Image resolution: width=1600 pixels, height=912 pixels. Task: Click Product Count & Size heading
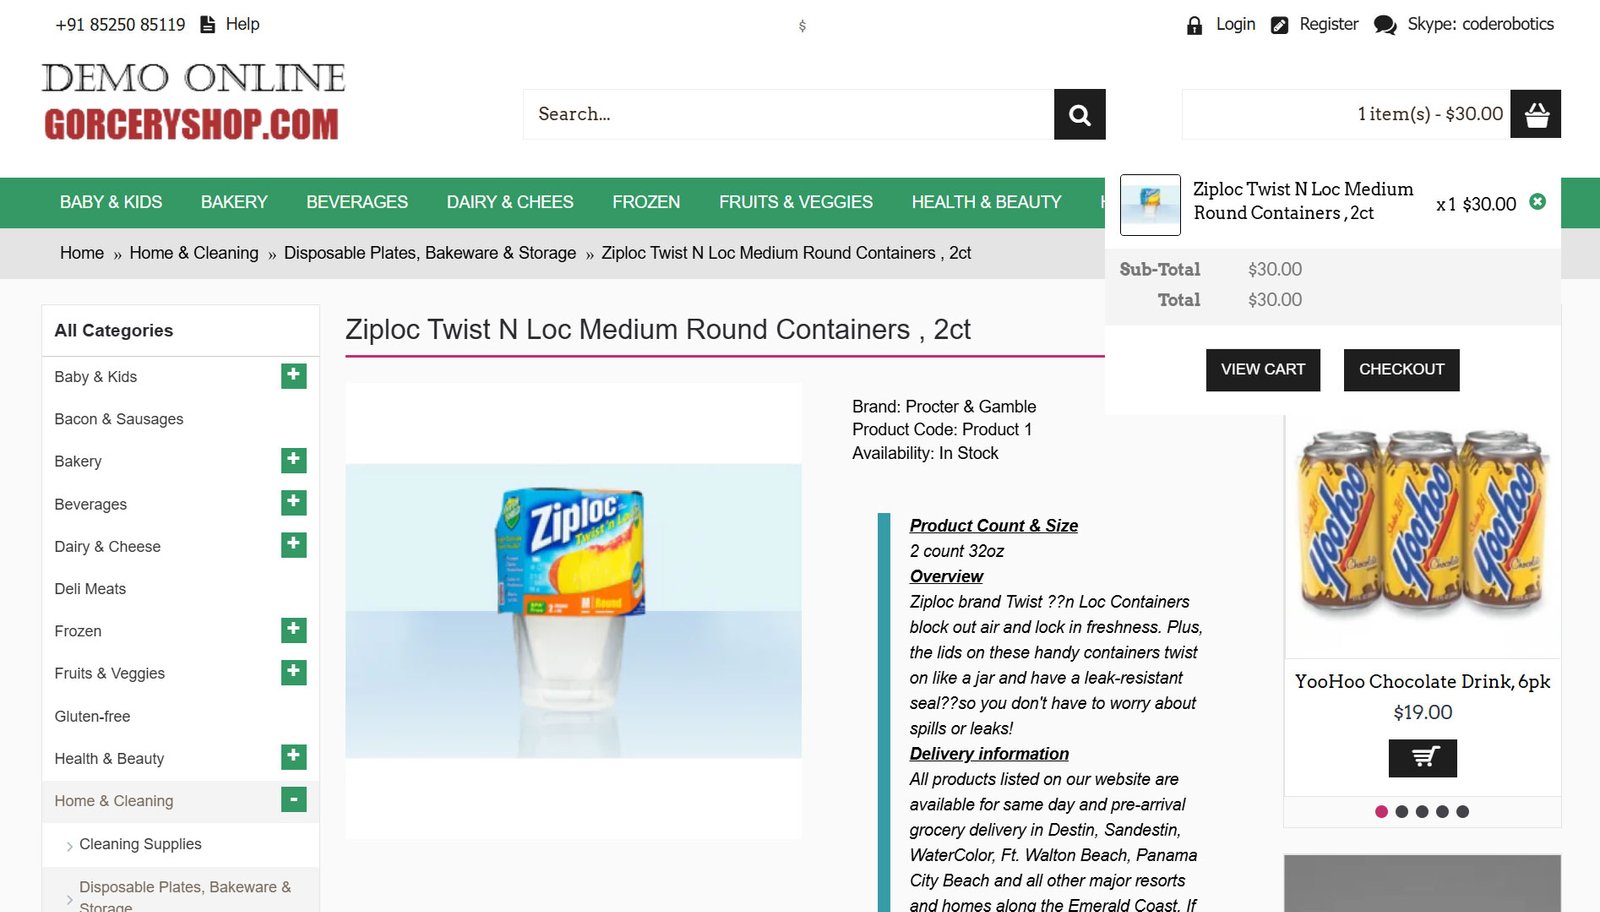[x=994, y=526]
